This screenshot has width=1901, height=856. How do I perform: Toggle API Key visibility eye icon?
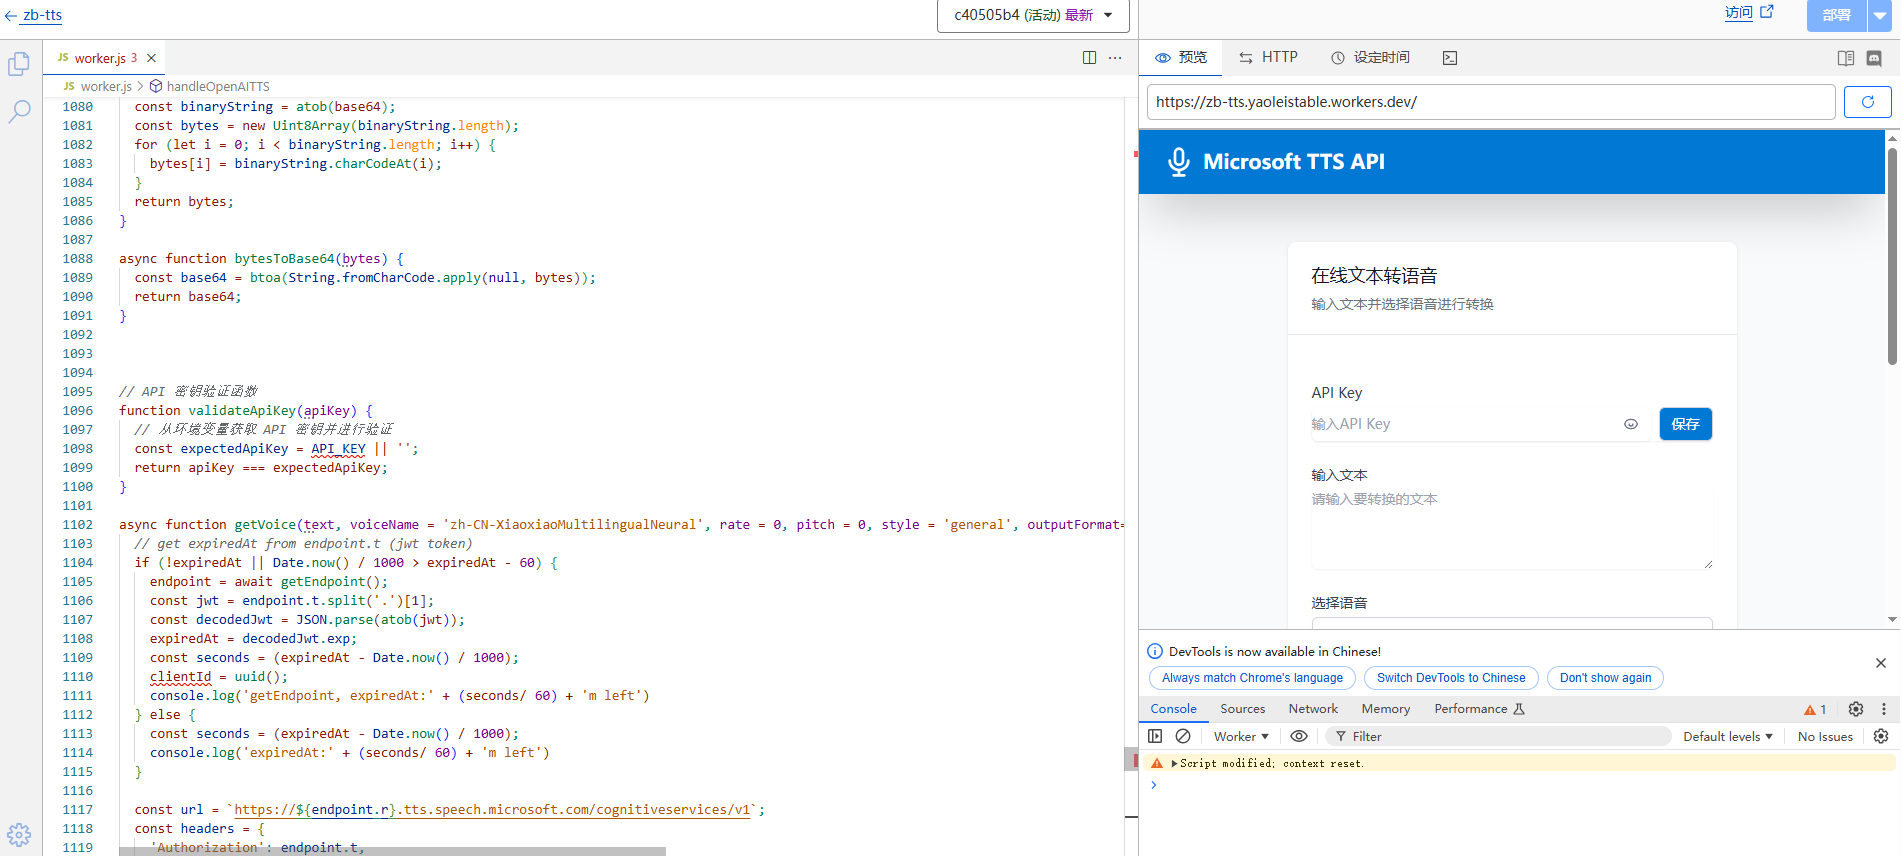[x=1631, y=424]
